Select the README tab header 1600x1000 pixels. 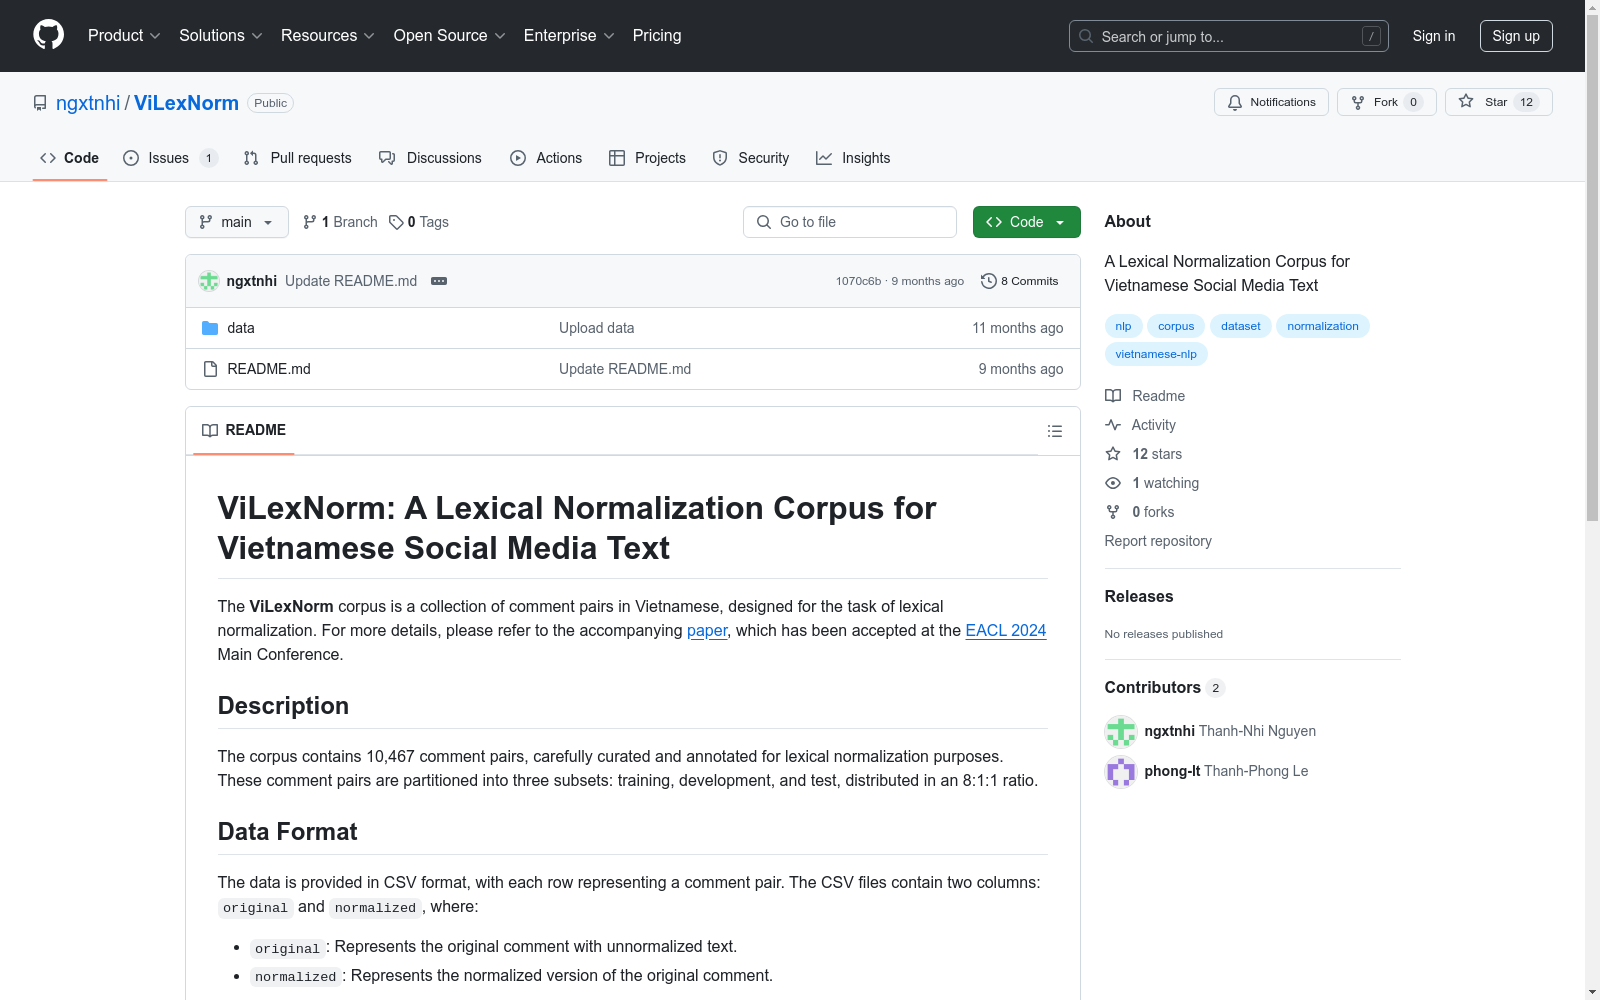pyautogui.click(x=244, y=430)
